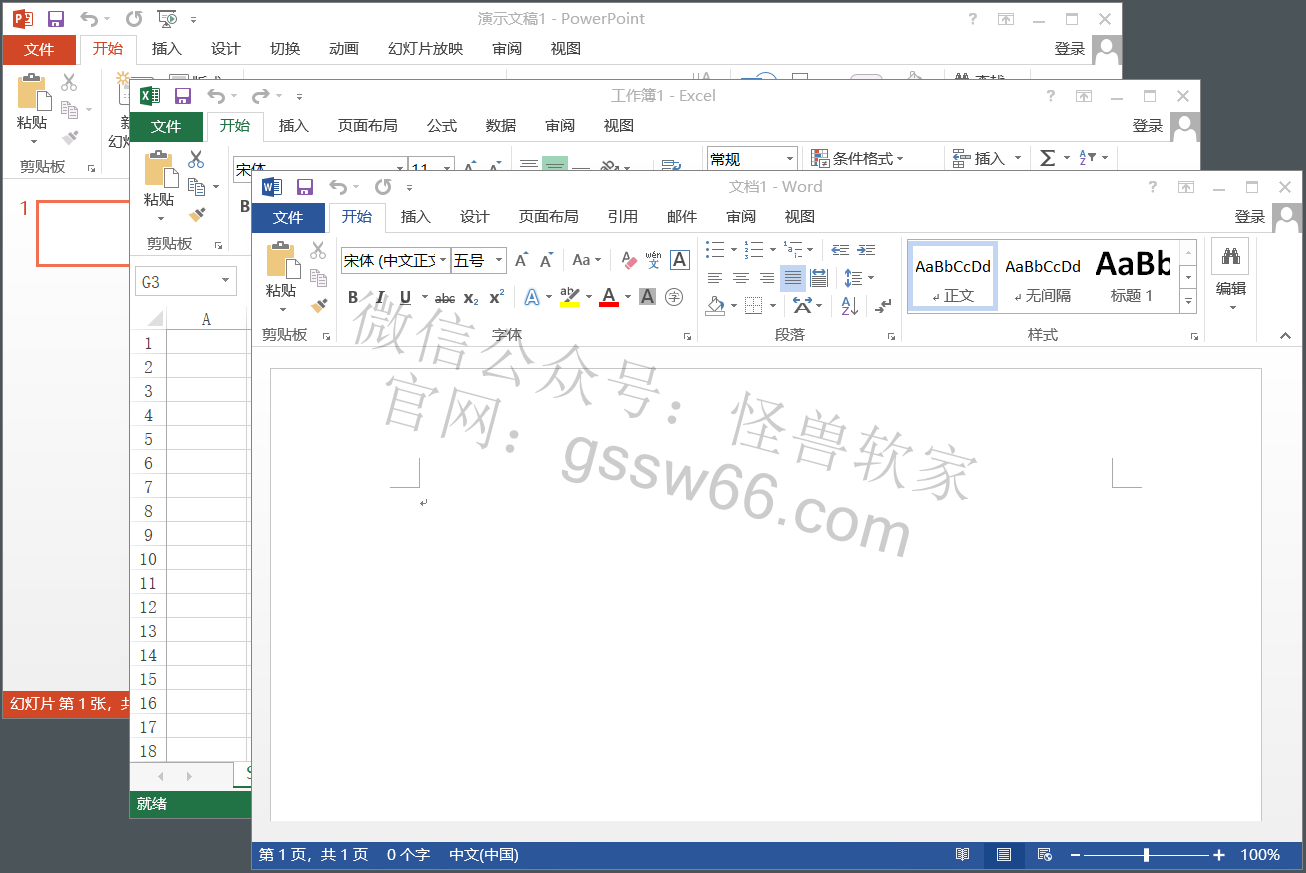Save the PowerPoint presentation from quick access

[x=55, y=19]
